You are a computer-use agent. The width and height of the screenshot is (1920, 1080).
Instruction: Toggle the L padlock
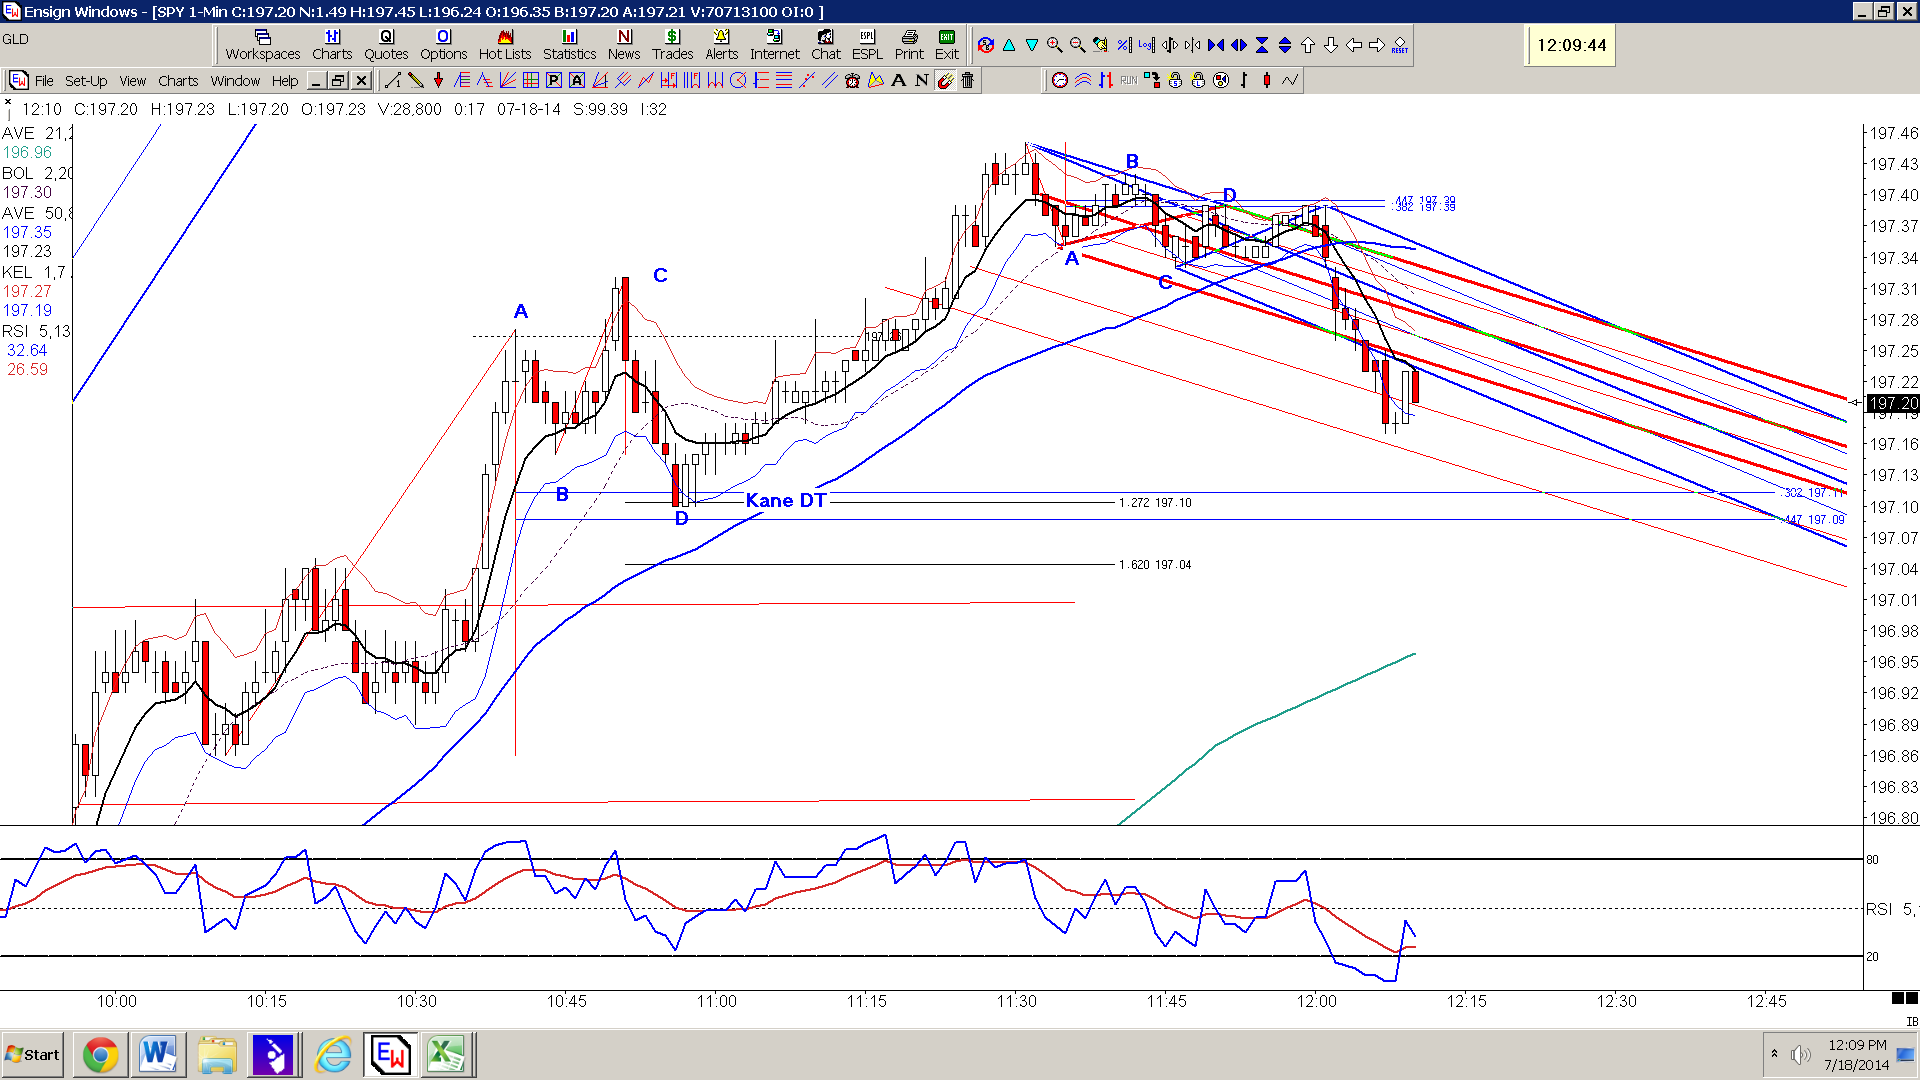[x=1198, y=81]
